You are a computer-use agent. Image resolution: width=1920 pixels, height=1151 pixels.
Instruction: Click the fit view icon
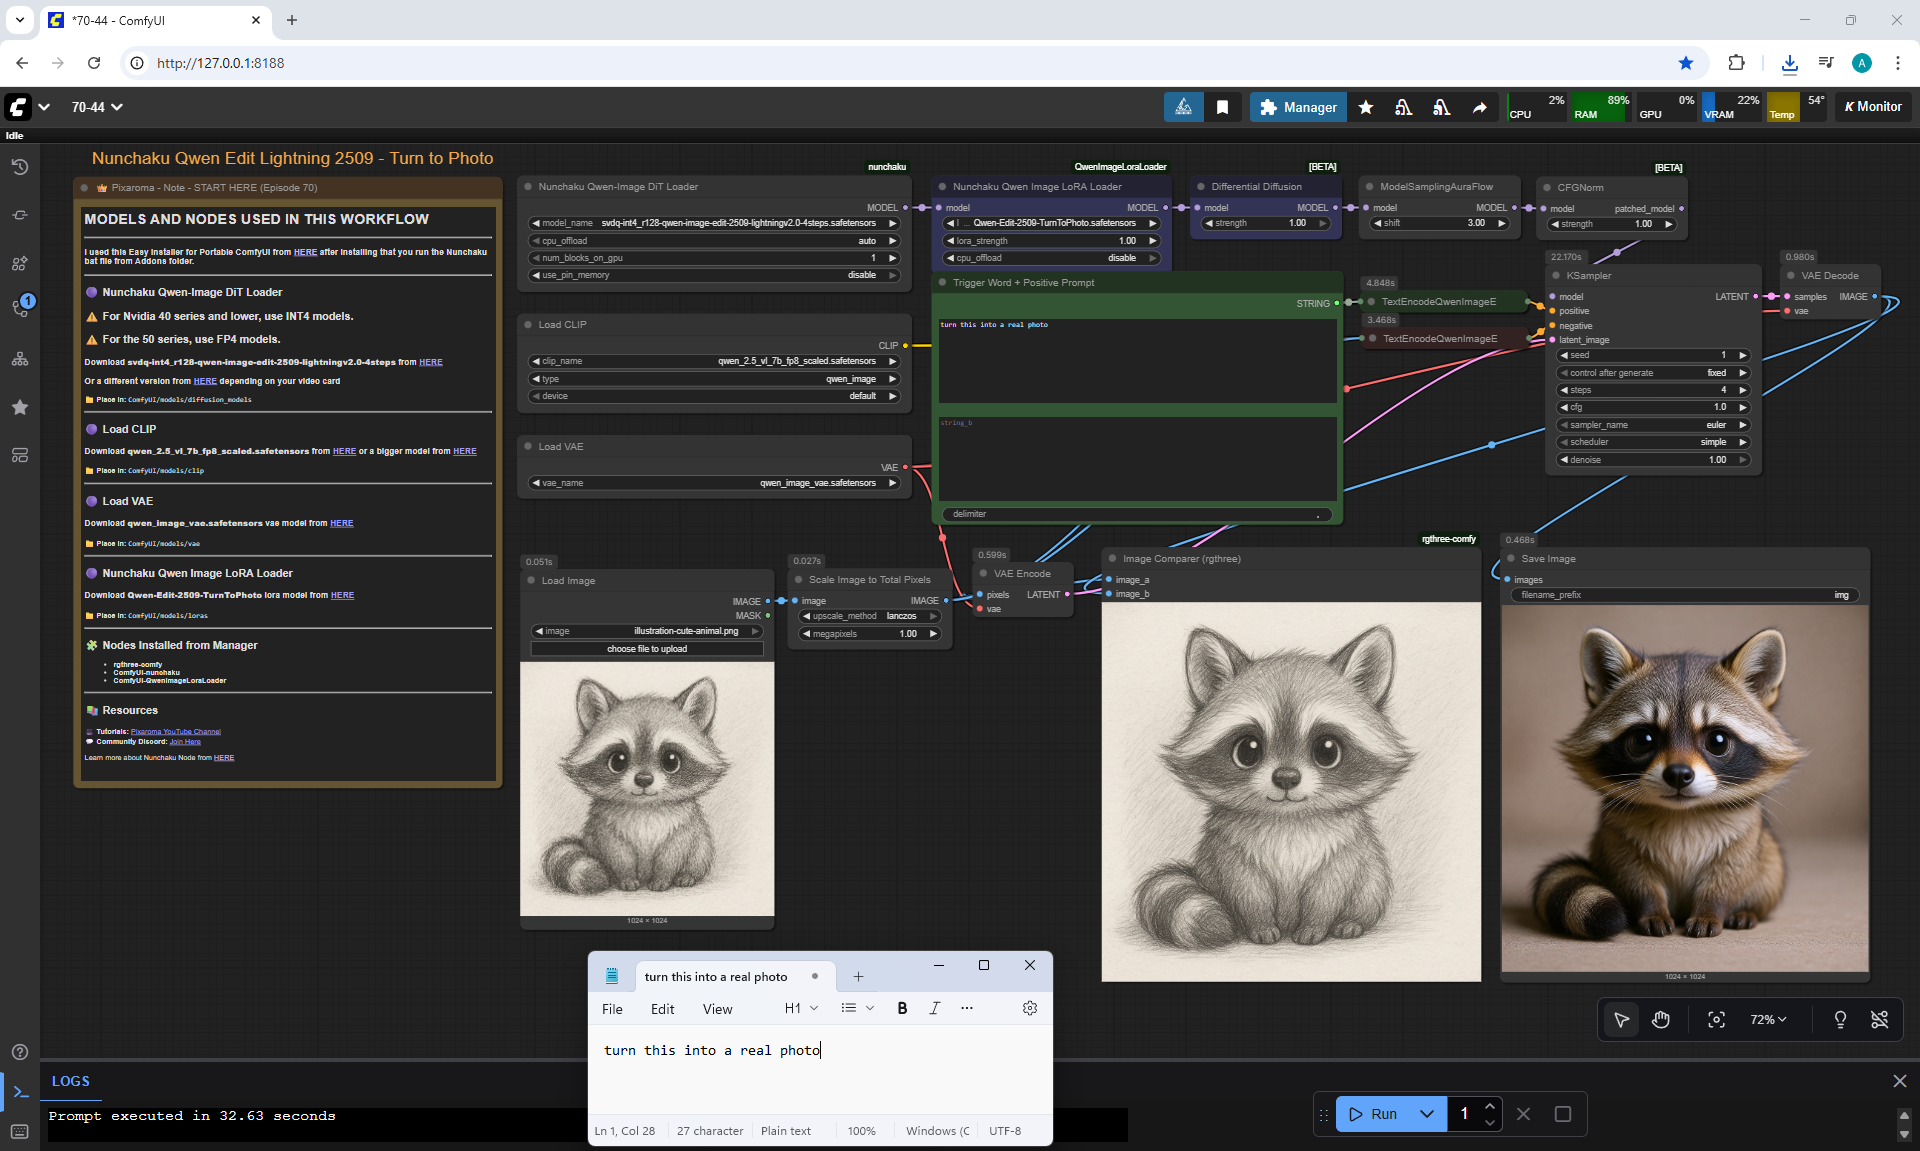(x=1716, y=1019)
